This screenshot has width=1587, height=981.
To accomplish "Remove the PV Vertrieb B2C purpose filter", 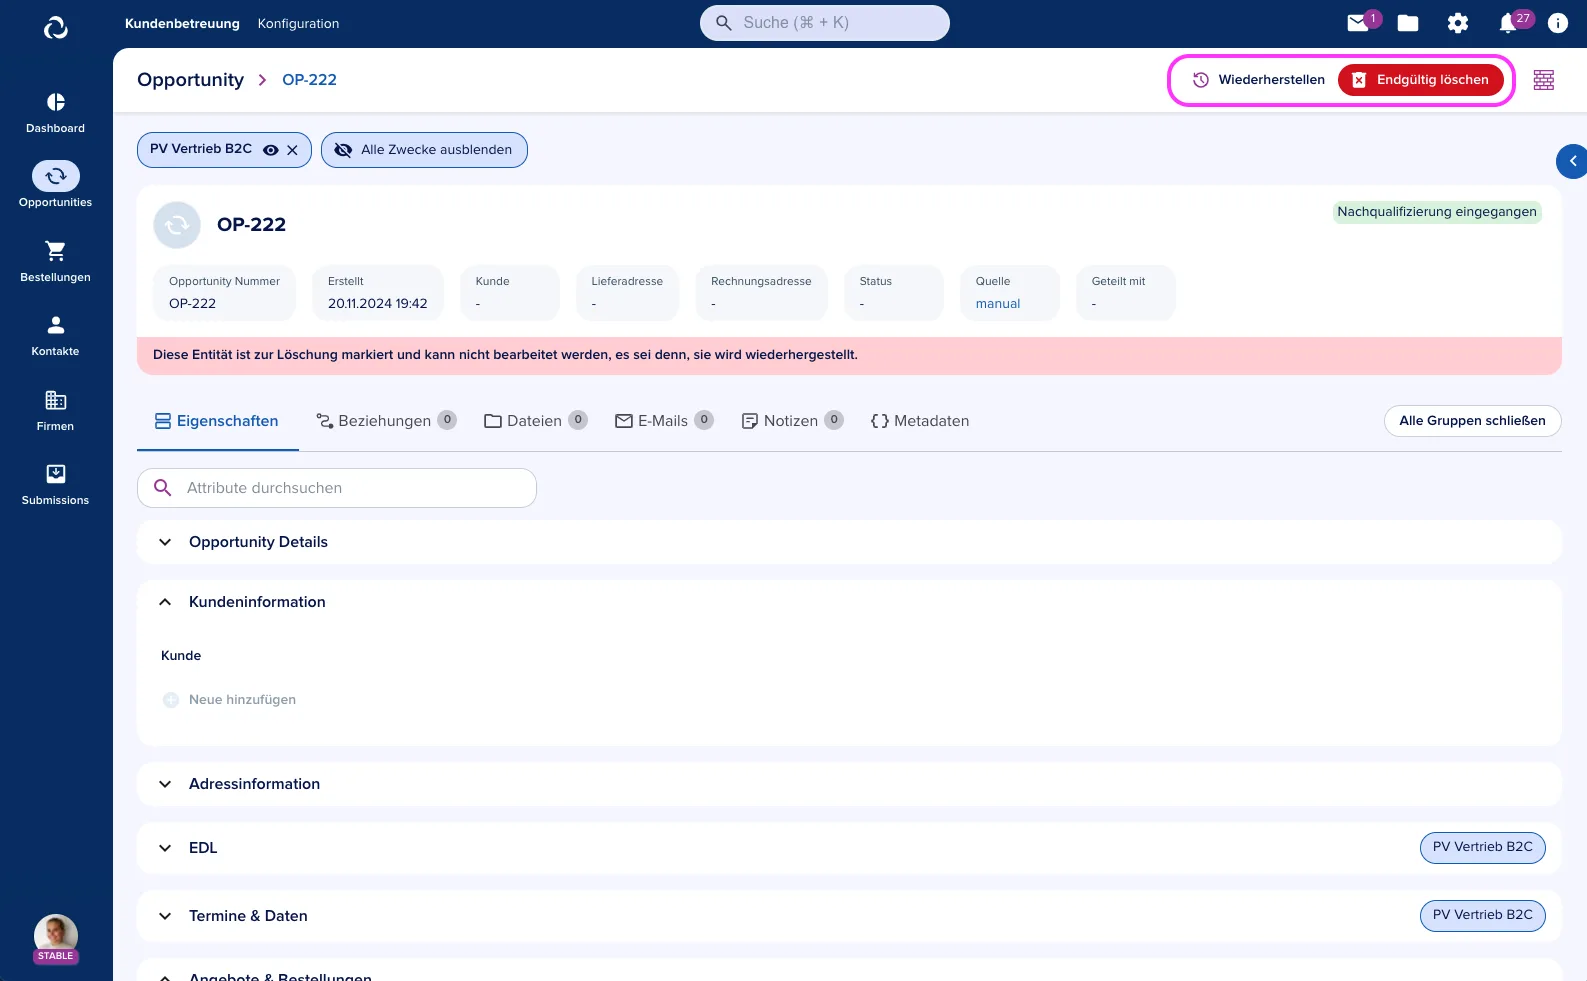I will (x=292, y=150).
